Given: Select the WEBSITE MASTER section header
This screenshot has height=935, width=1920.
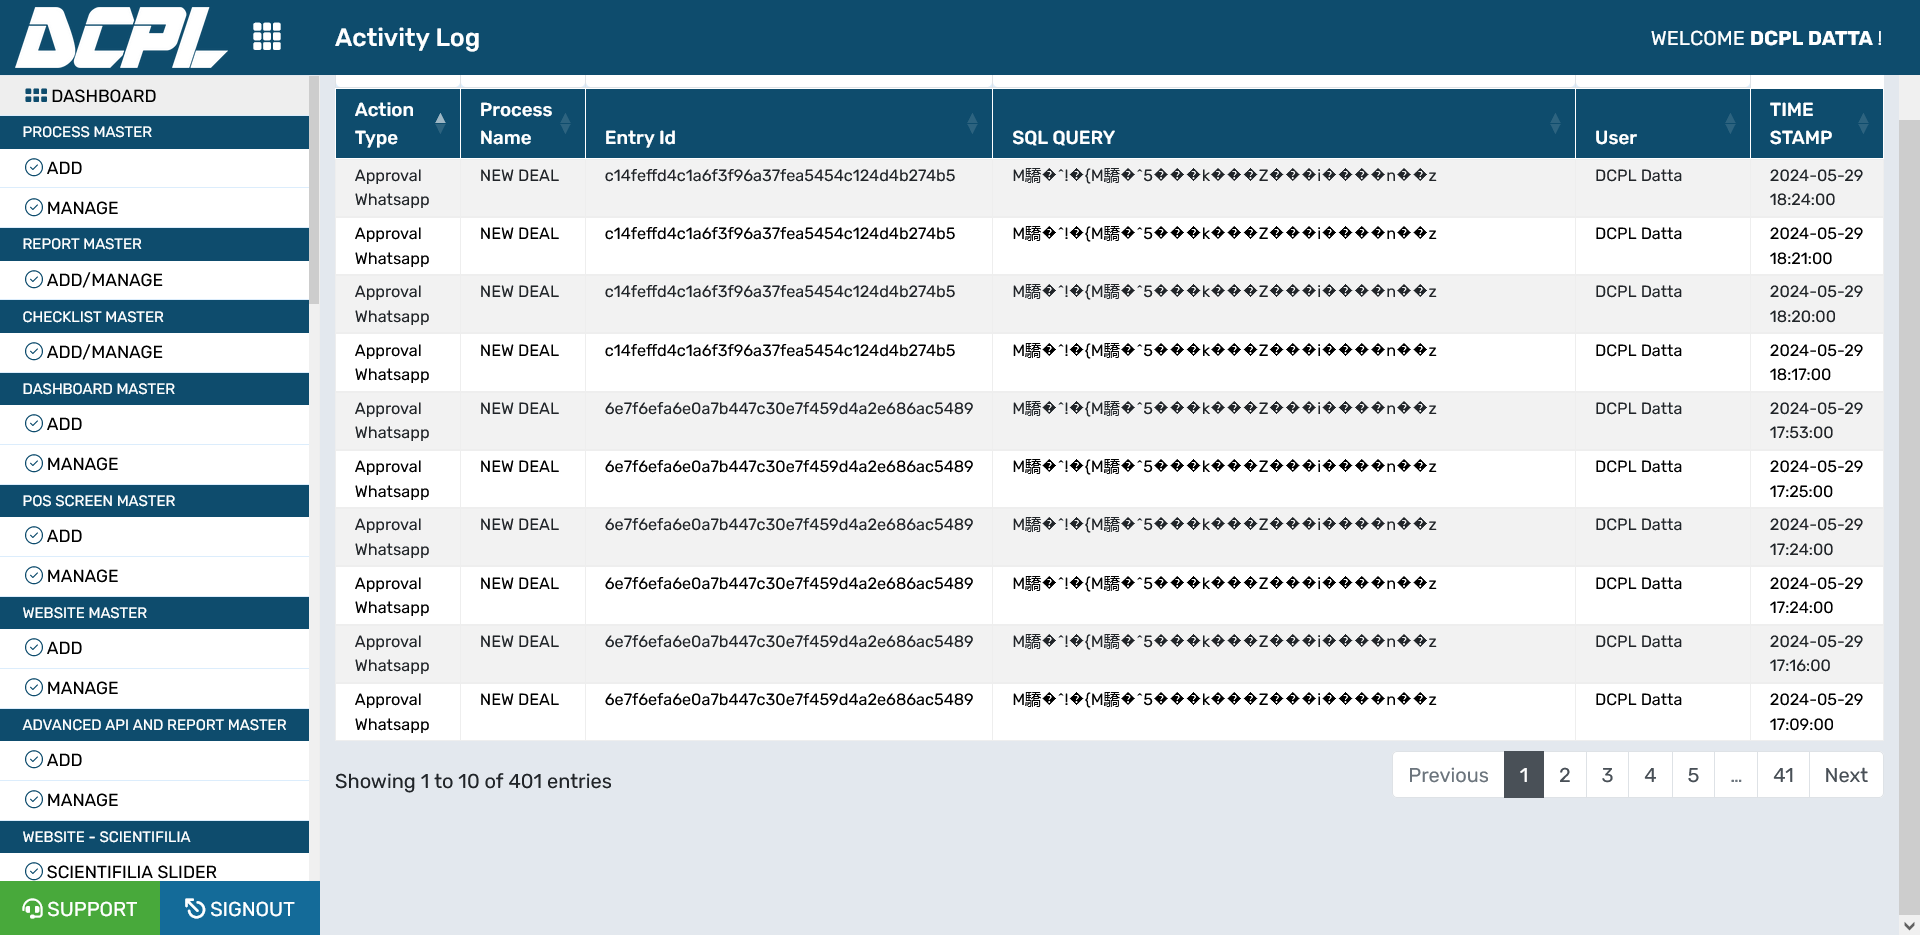Looking at the screenshot, I should coord(154,613).
